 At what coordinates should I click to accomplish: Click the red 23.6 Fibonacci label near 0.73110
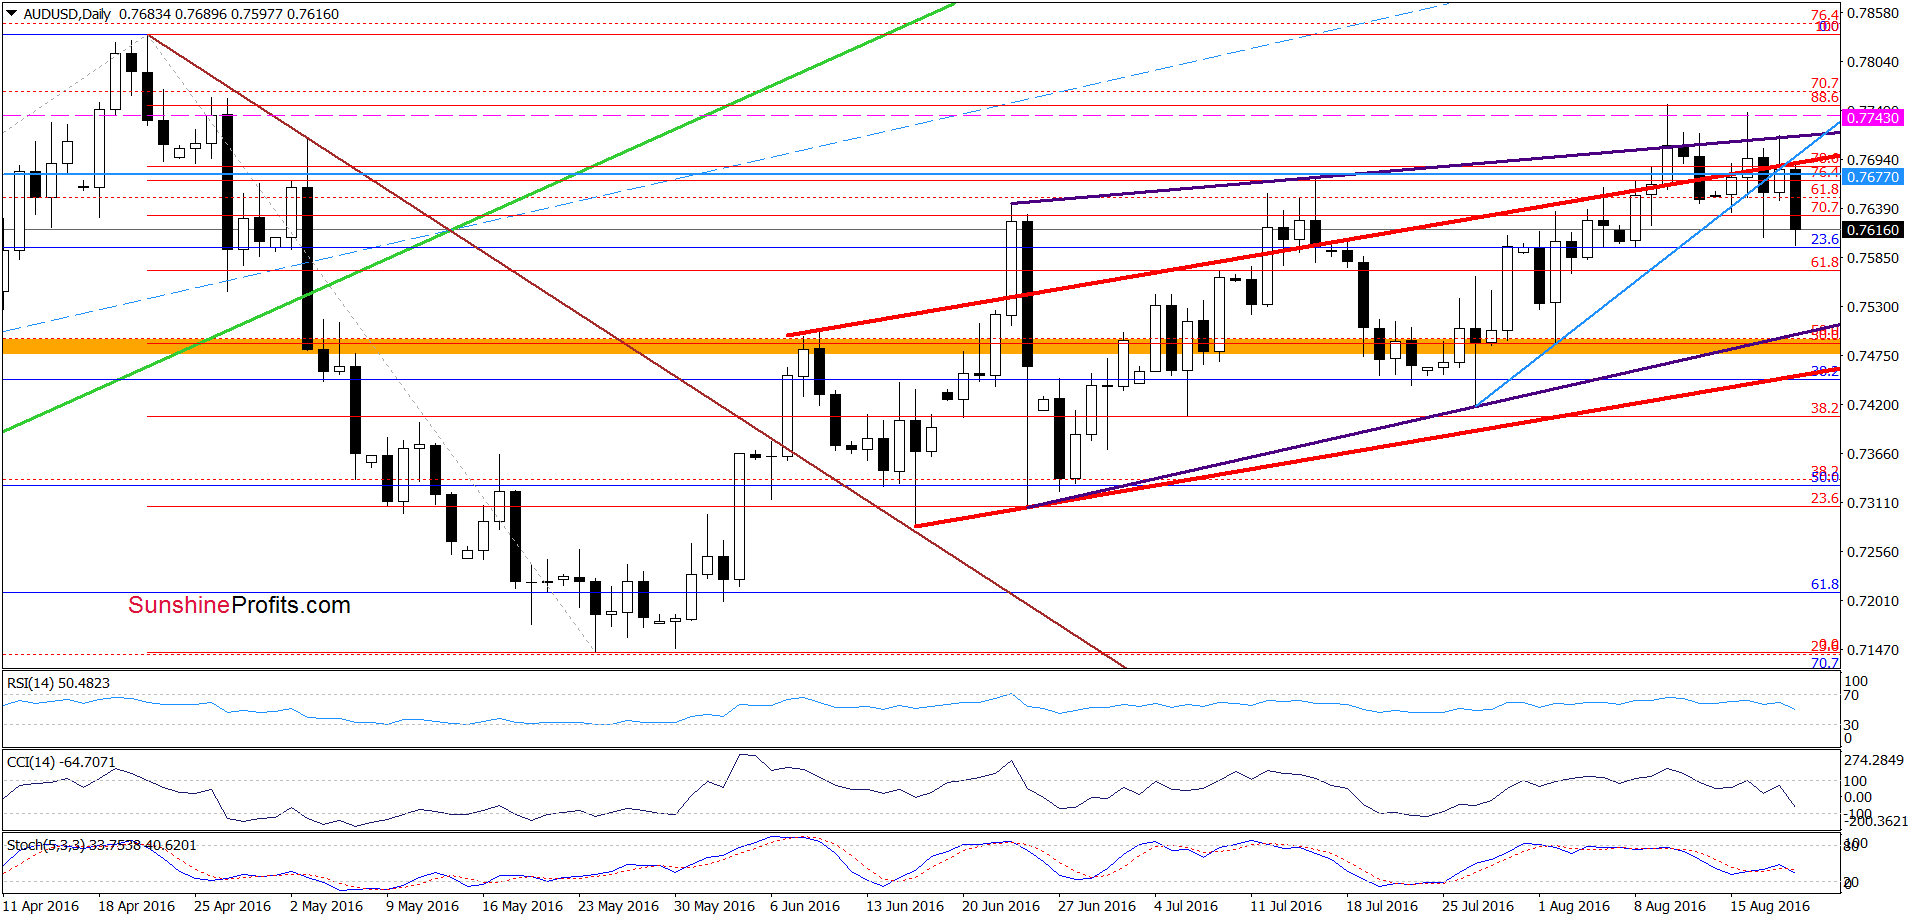(1825, 498)
